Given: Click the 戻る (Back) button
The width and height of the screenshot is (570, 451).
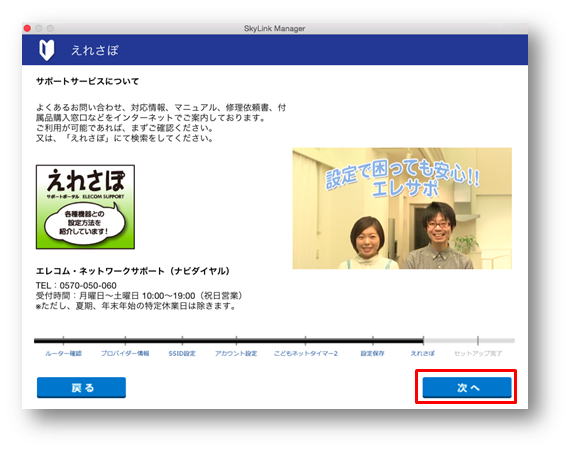Looking at the screenshot, I should [x=81, y=387].
